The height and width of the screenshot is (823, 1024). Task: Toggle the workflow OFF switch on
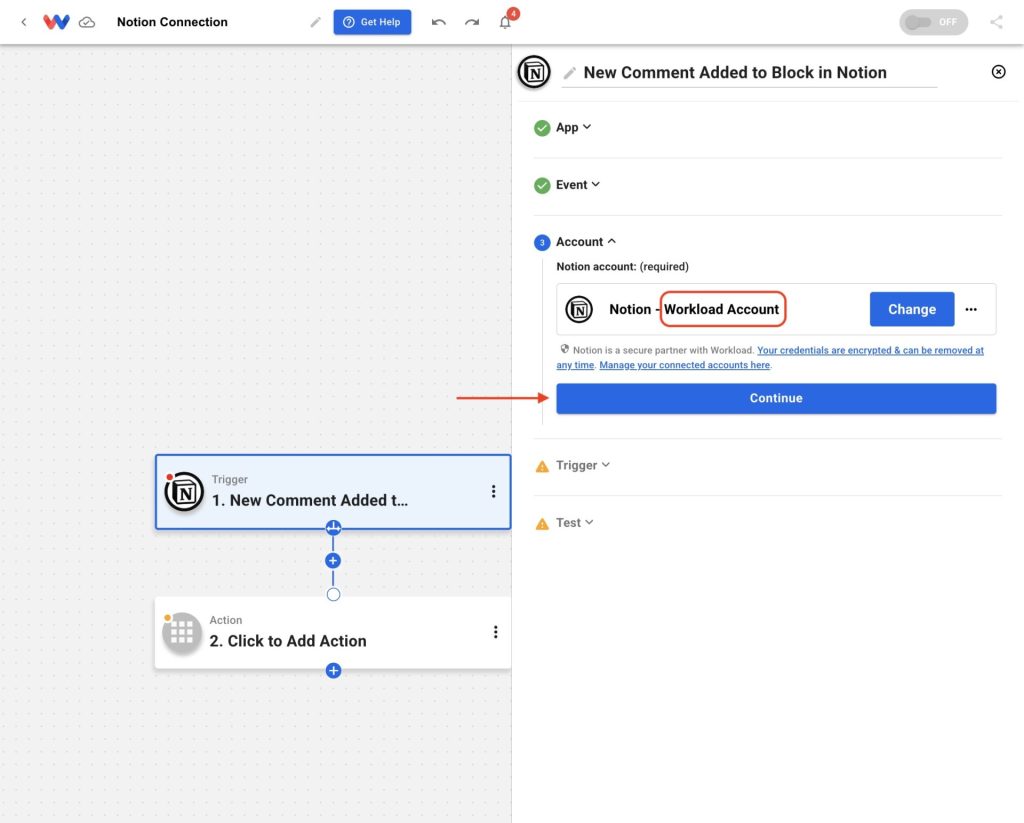(x=933, y=22)
